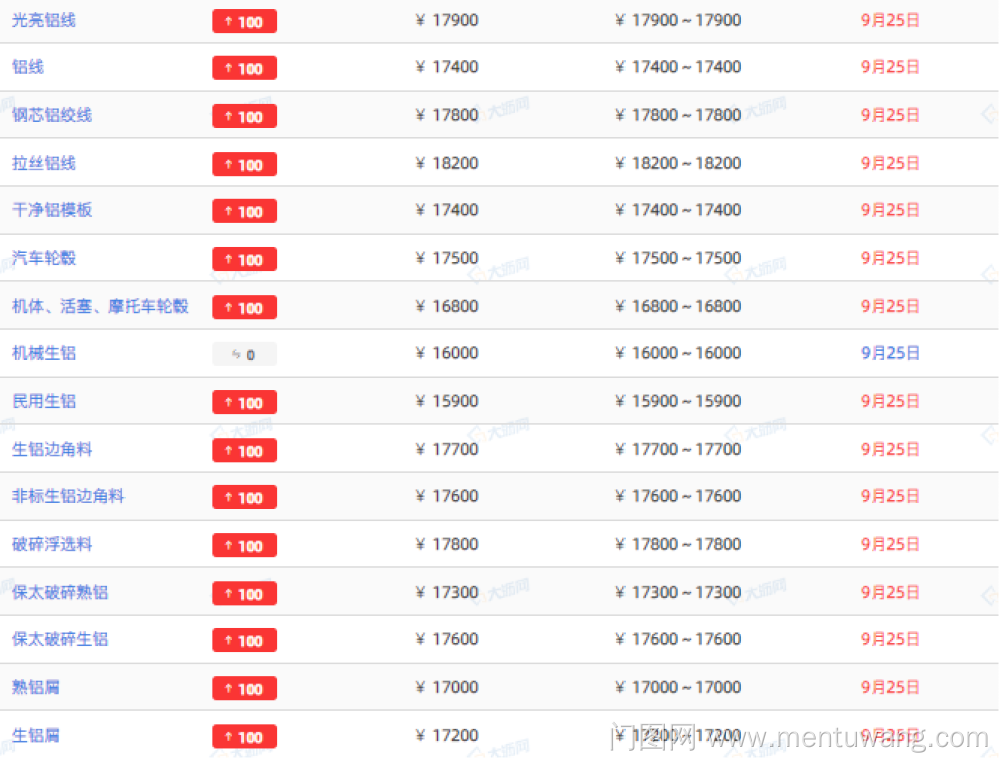Click the rise badge beside 保太破碎生铝

click(x=244, y=640)
